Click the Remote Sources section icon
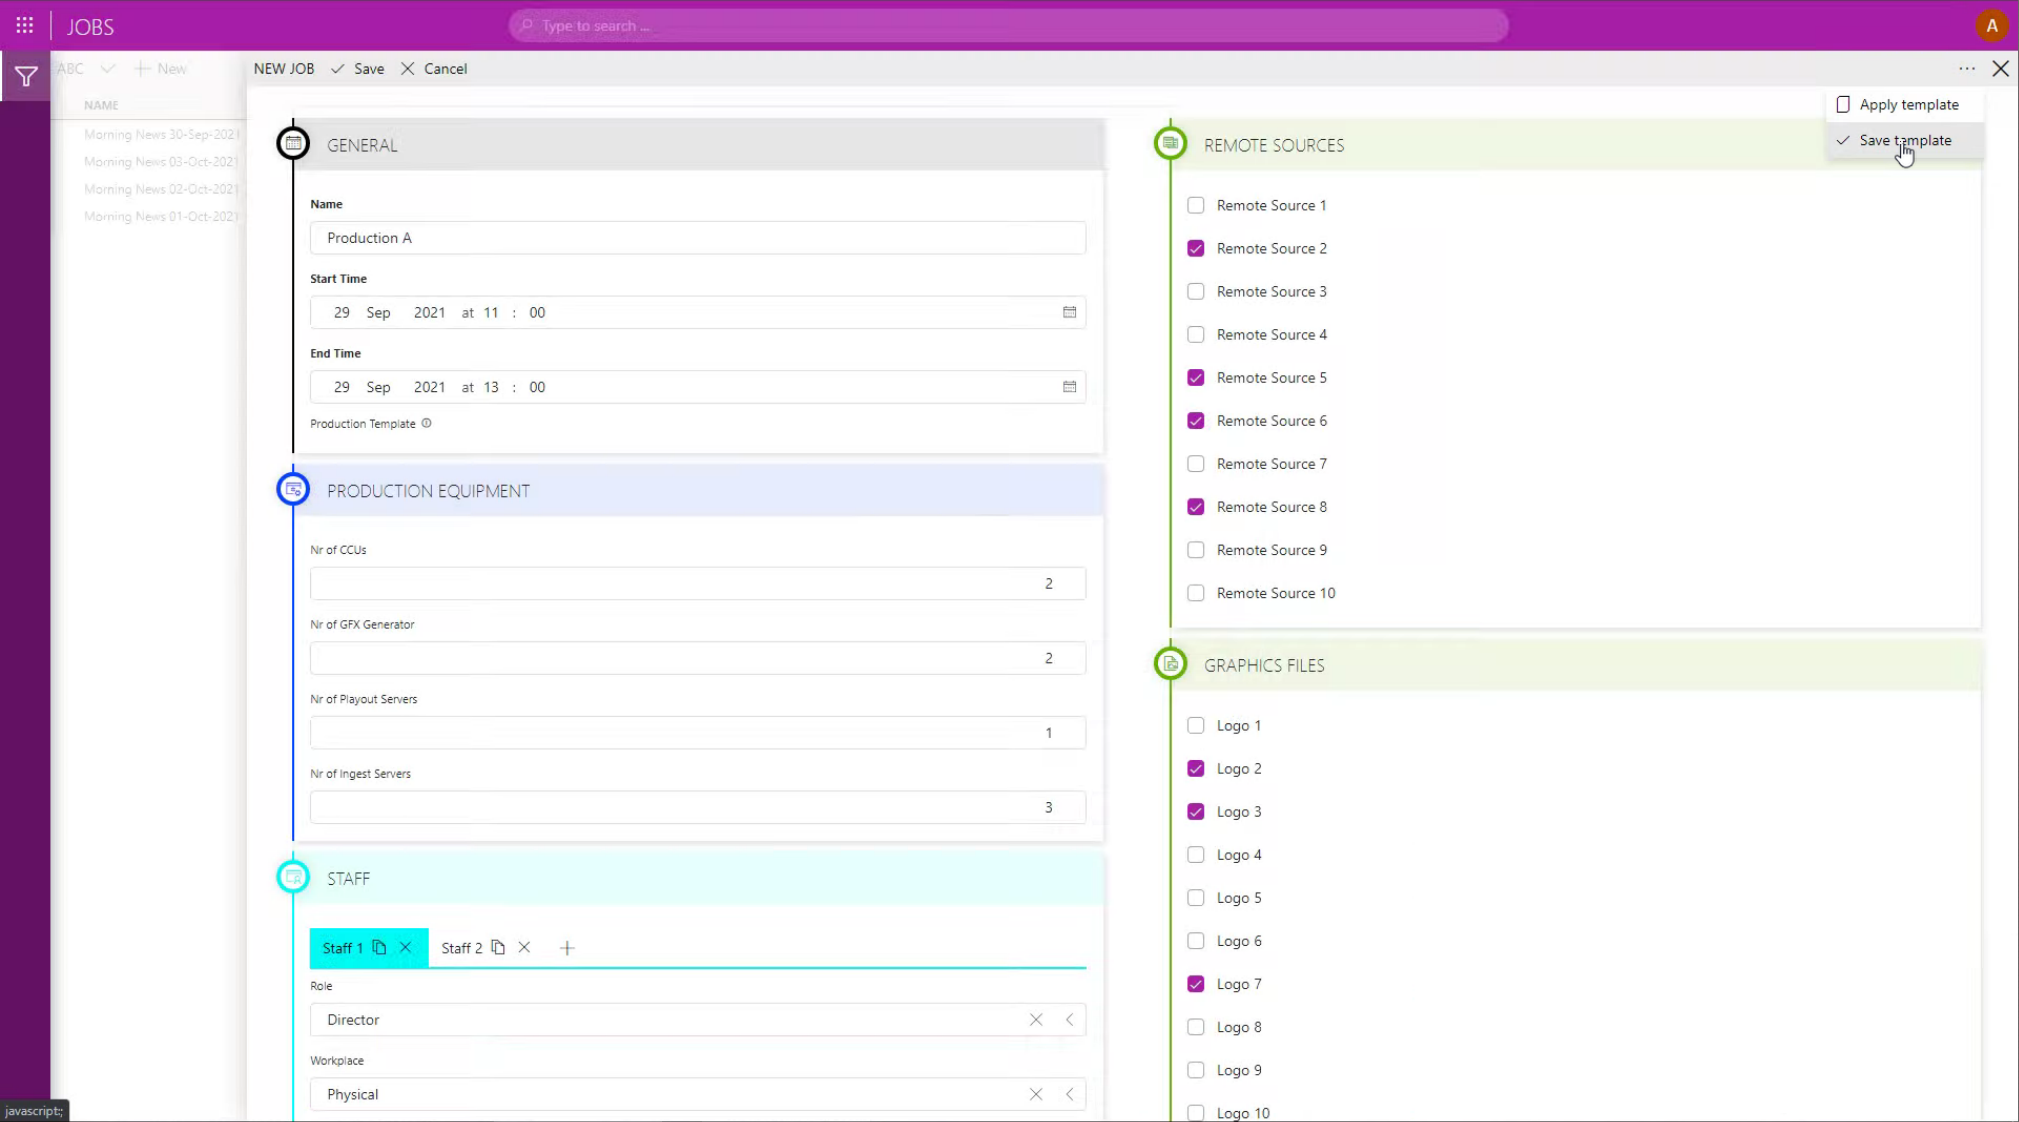This screenshot has width=2019, height=1122. tap(1170, 144)
